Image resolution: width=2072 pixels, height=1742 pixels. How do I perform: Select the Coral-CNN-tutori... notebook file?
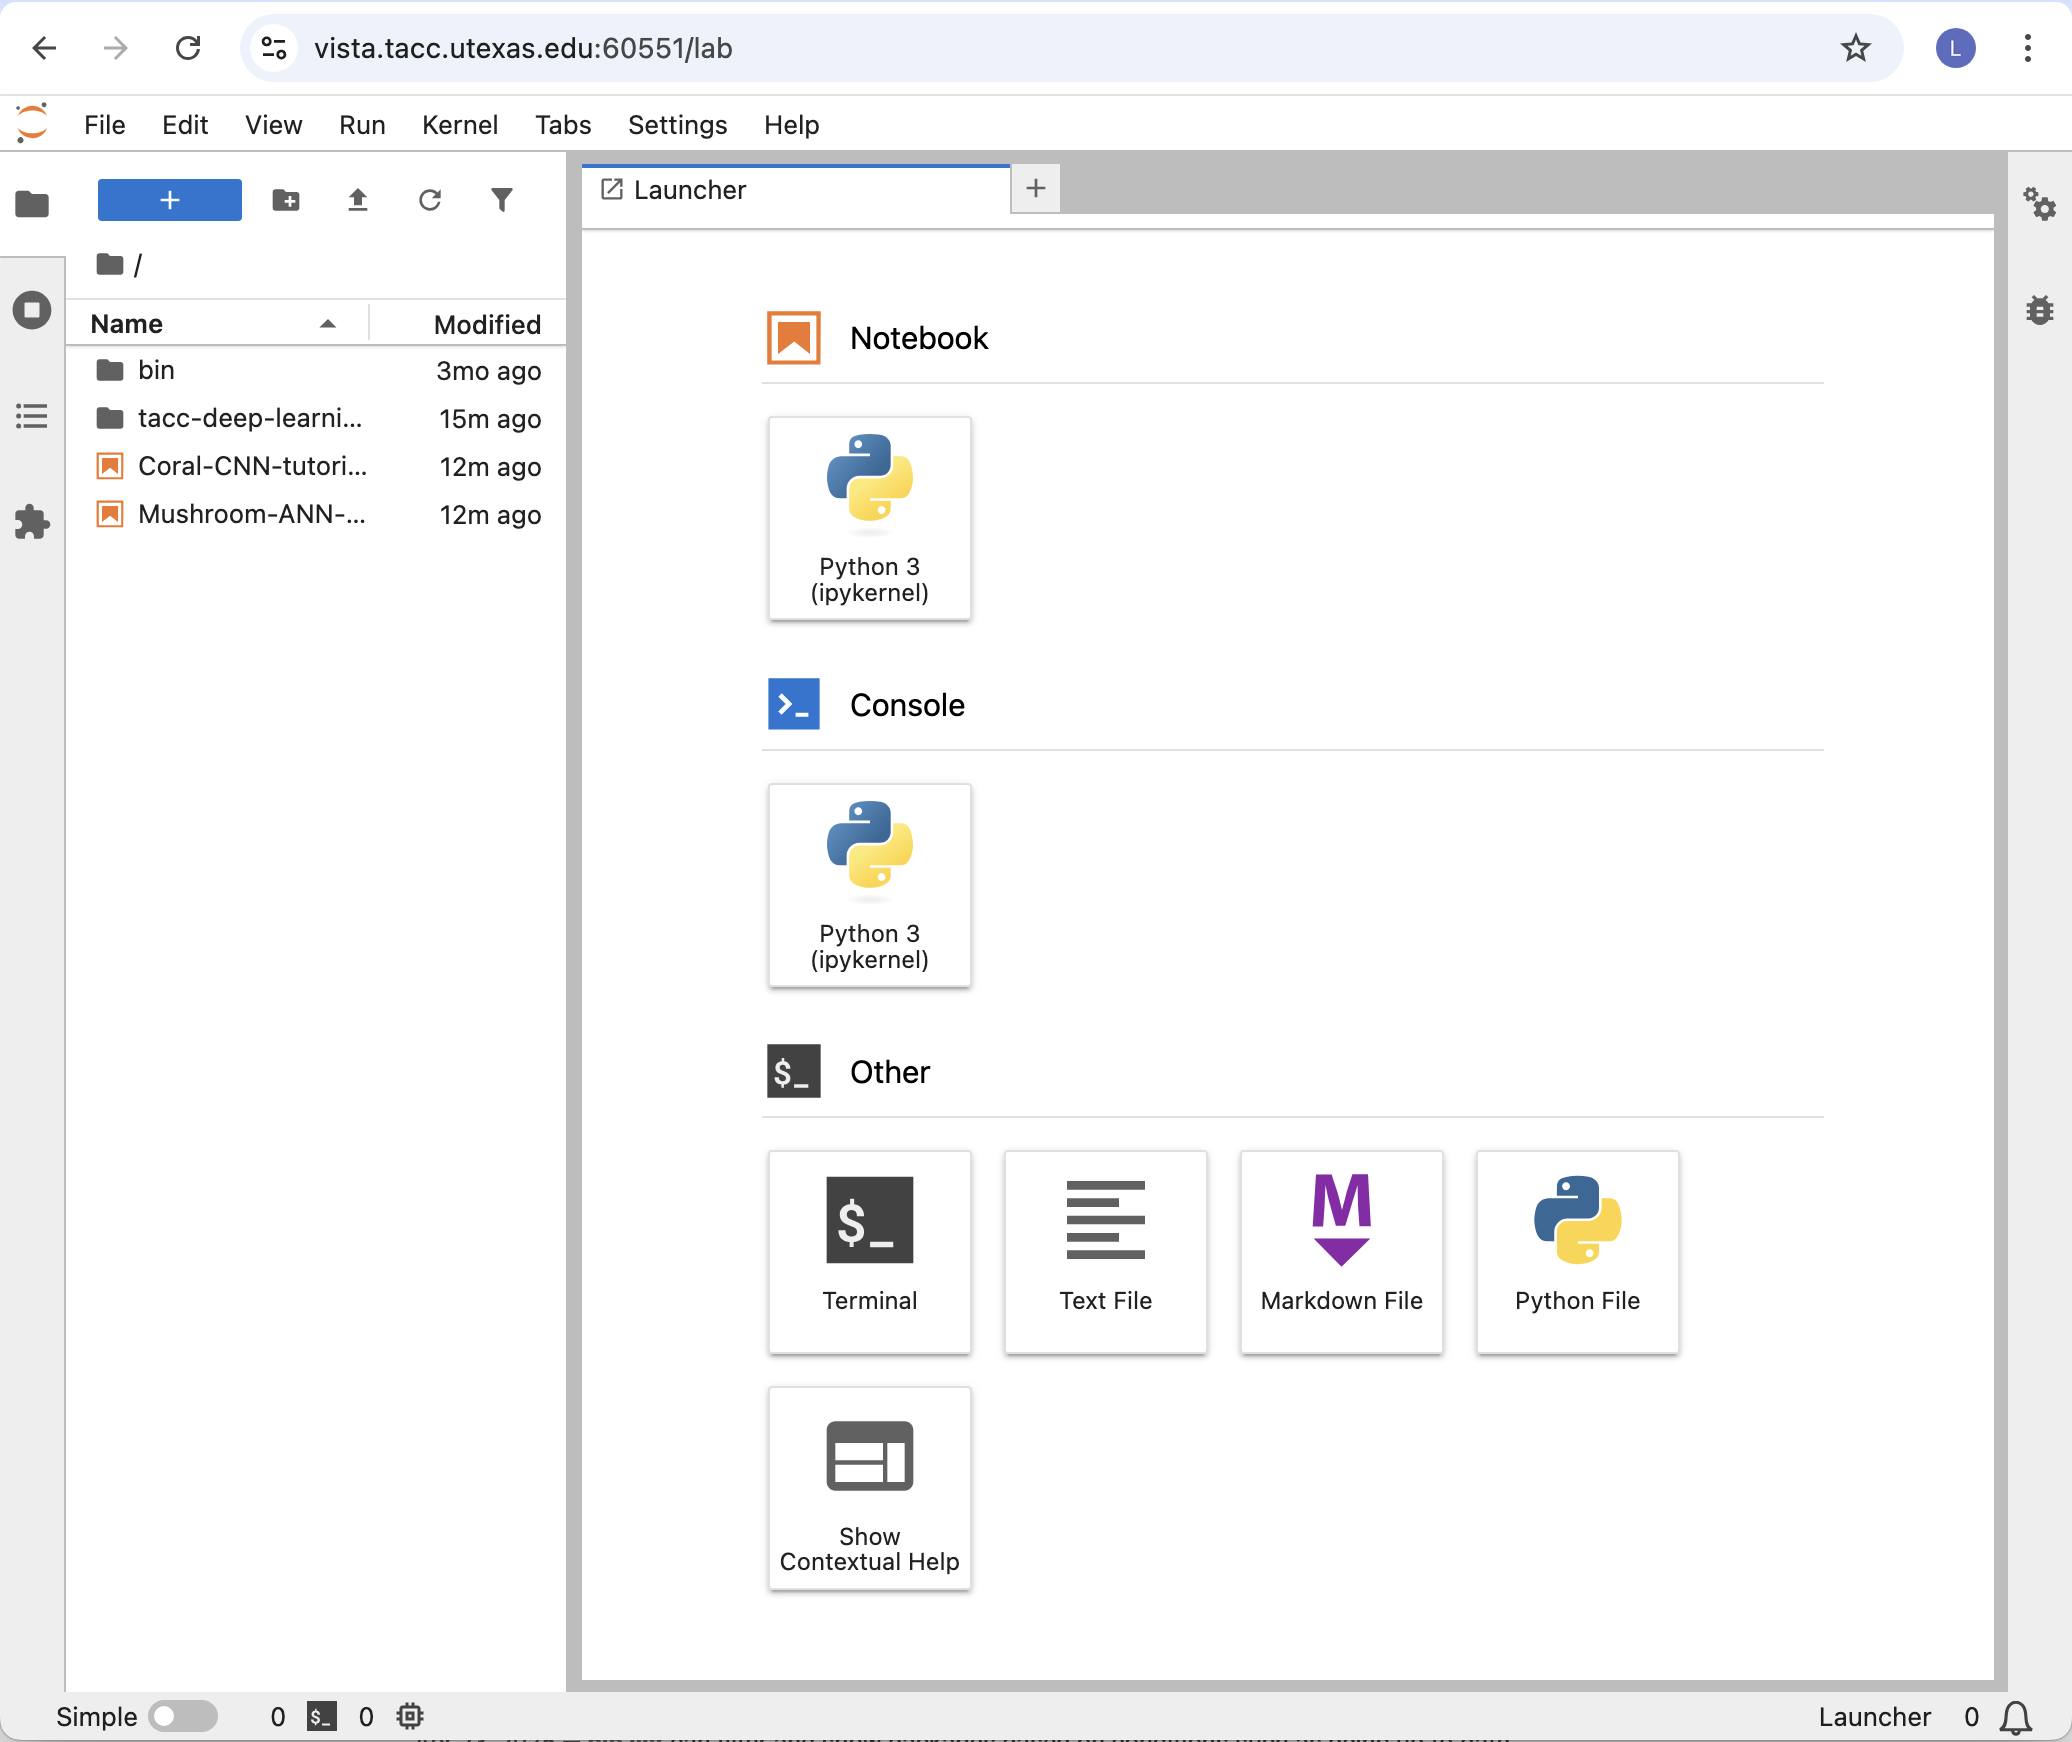tap(316, 466)
